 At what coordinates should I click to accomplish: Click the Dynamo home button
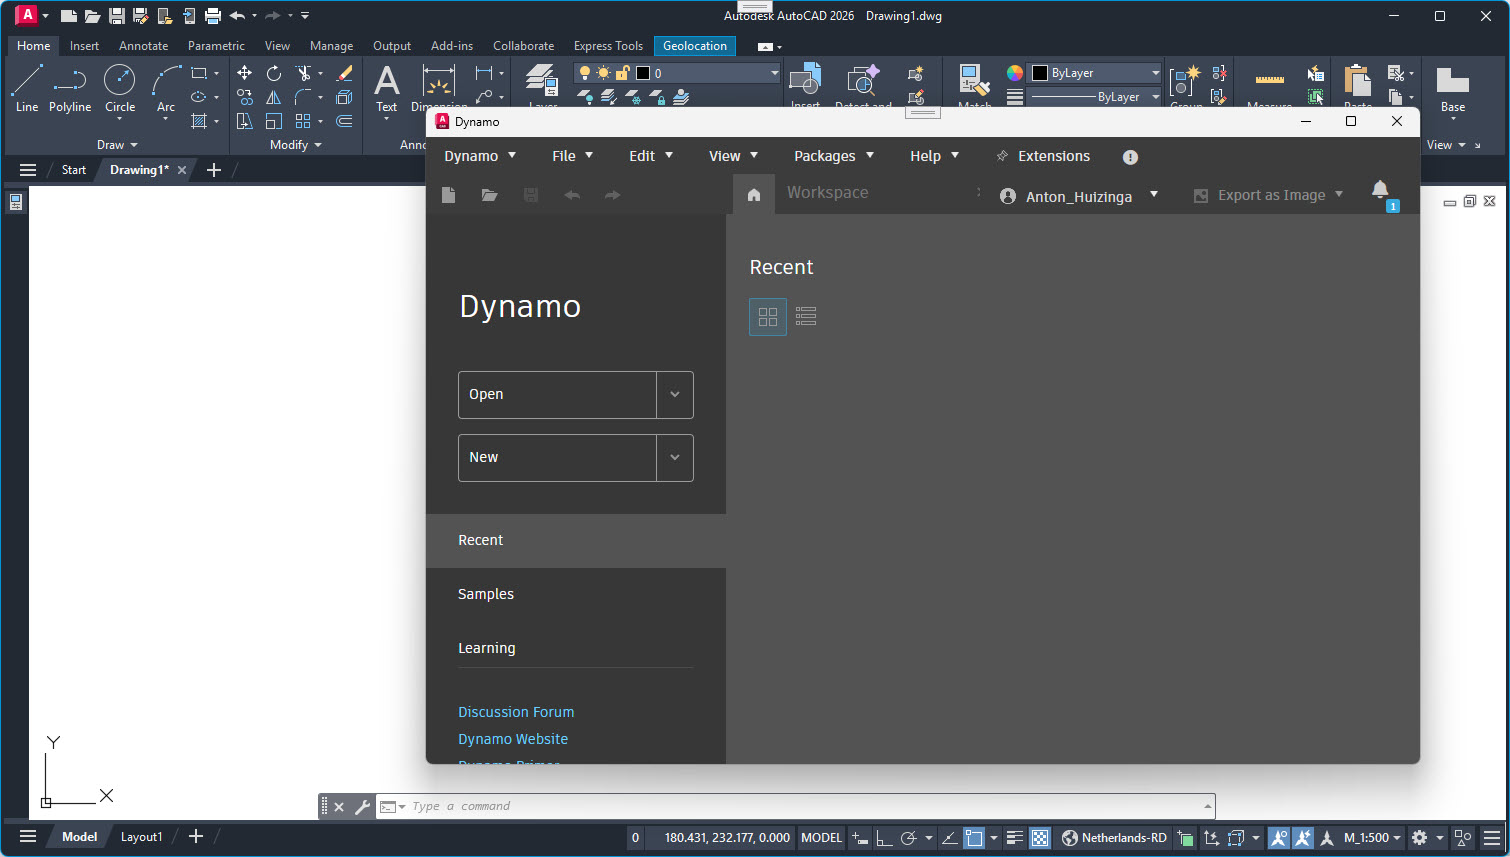point(754,195)
